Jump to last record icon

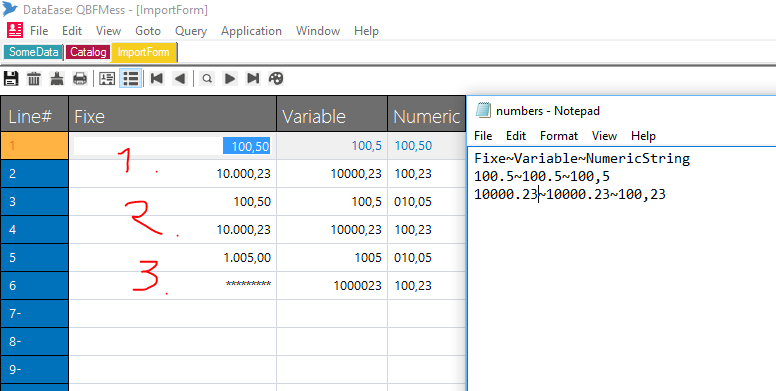[253, 79]
